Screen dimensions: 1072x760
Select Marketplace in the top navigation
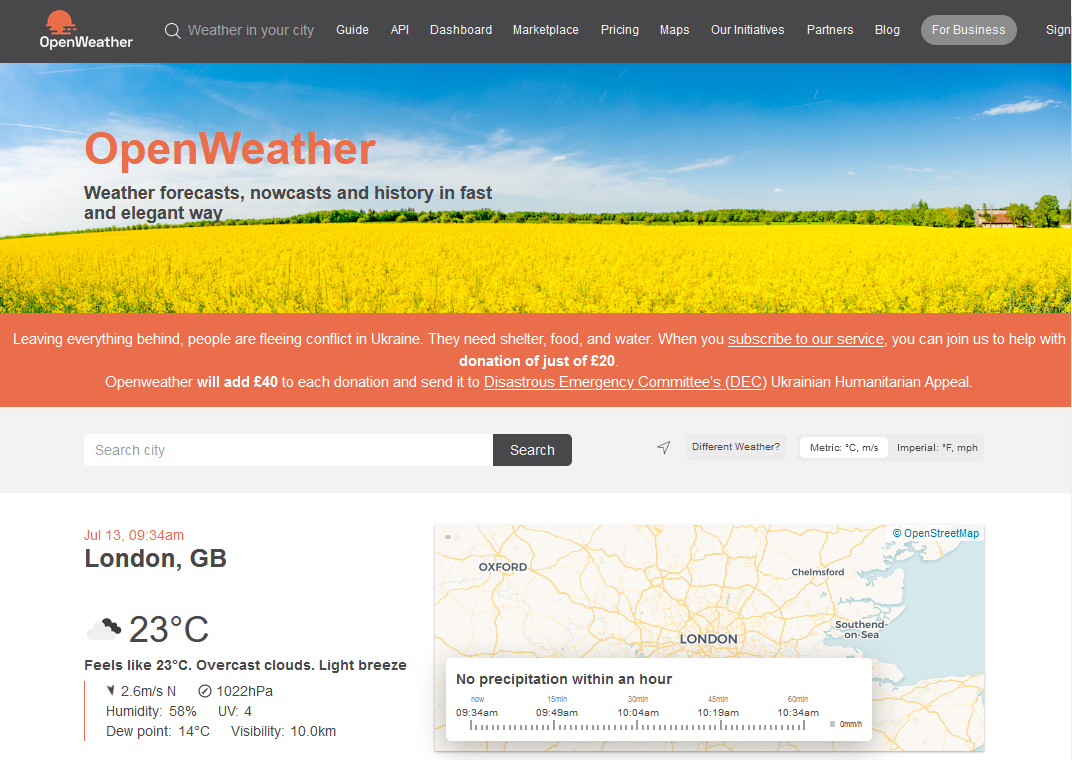546,30
